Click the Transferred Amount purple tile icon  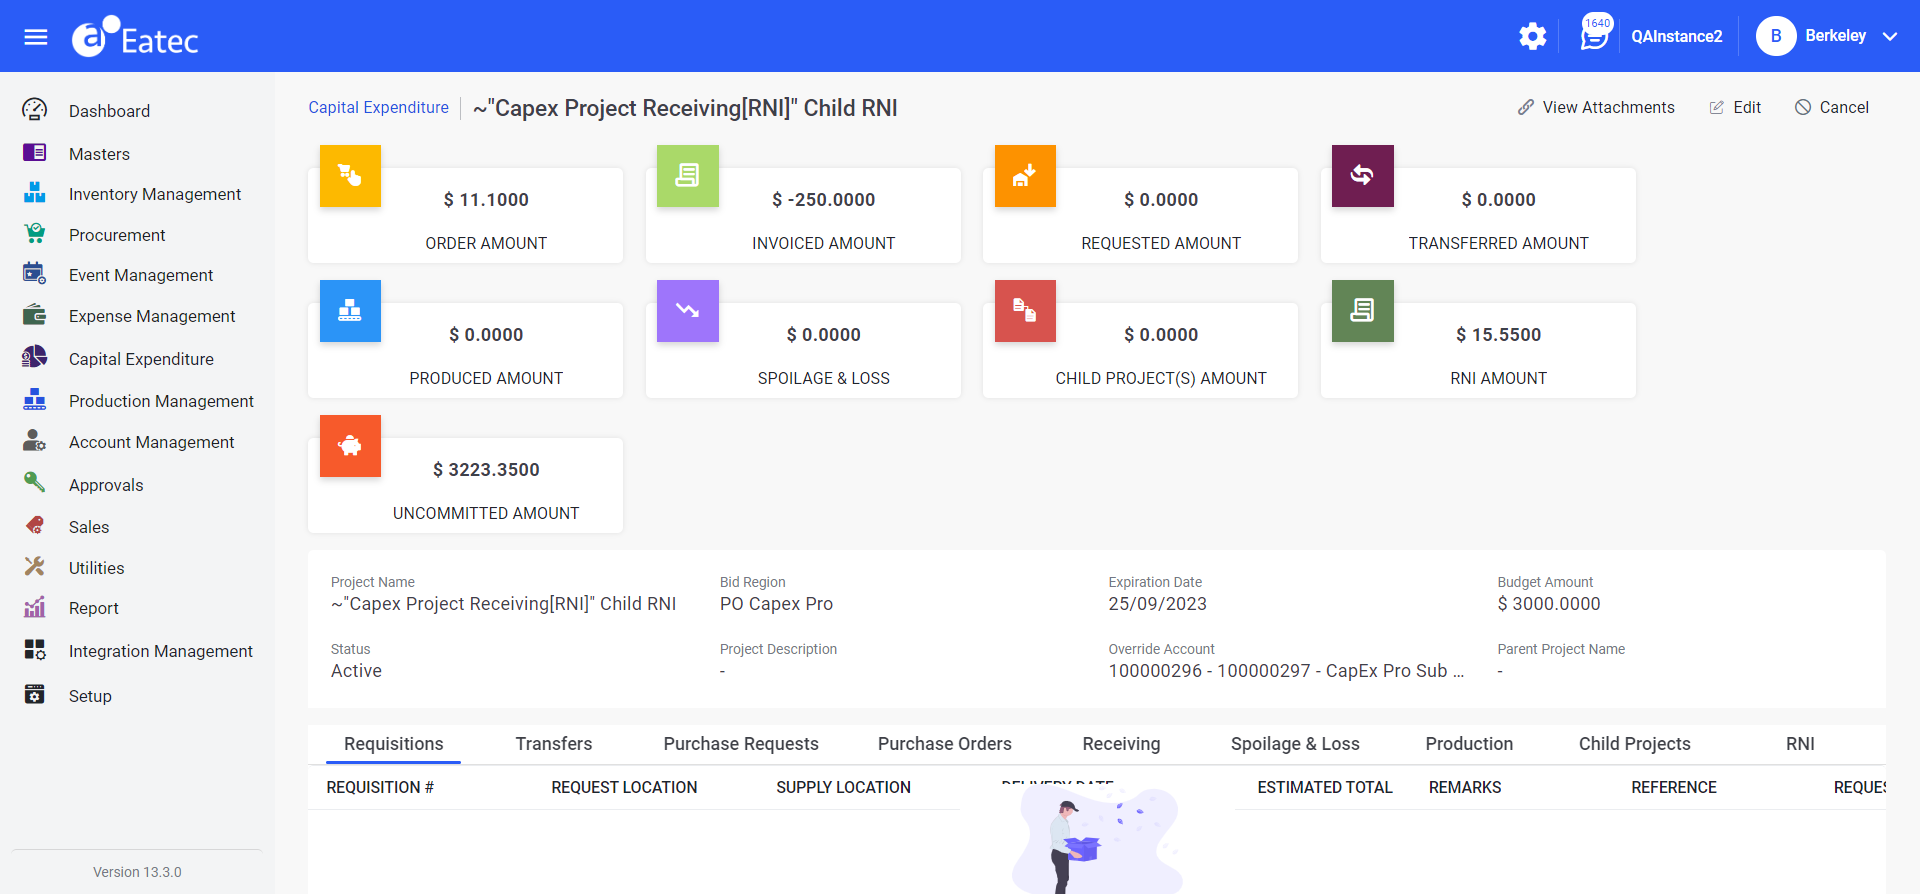pos(1362,176)
